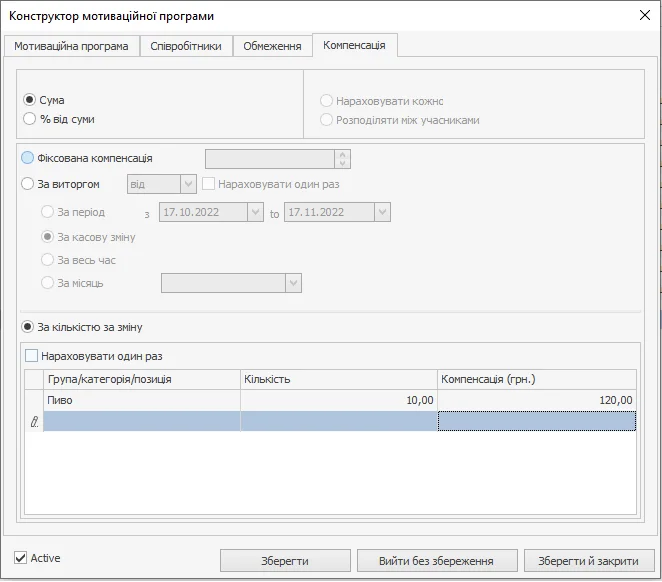Open the 'від' dropdown next to За виторгом
This screenshot has height=582, width=662.
[x=188, y=184]
